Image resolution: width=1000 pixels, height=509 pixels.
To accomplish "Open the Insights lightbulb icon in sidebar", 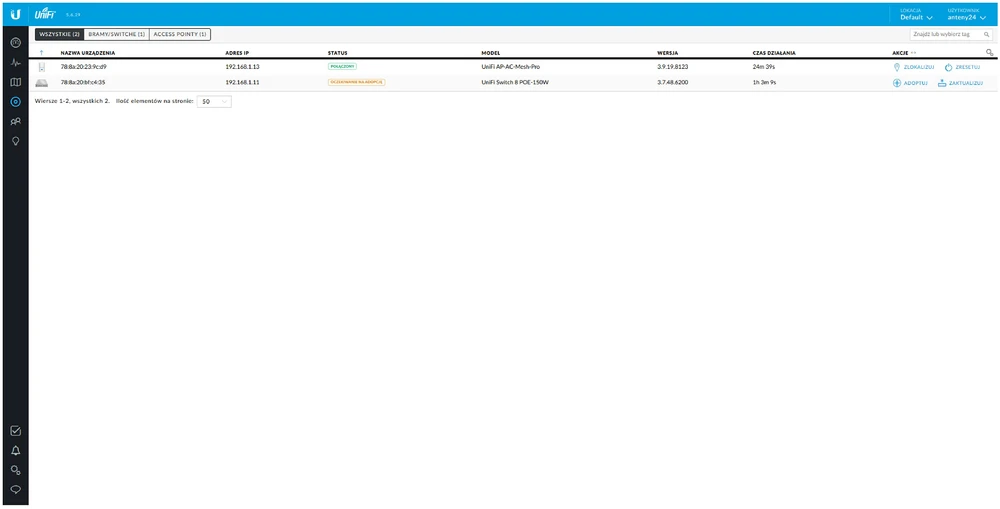I will [x=15, y=141].
